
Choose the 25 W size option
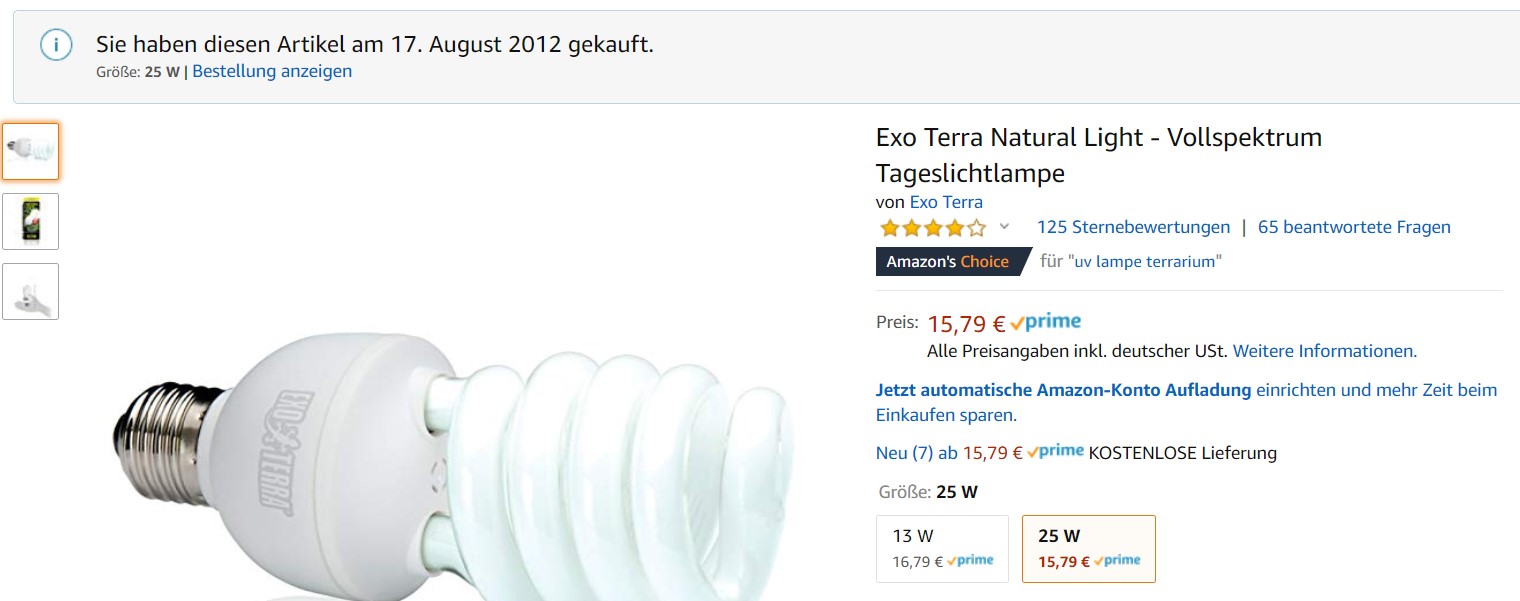[x=1088, y=548]
